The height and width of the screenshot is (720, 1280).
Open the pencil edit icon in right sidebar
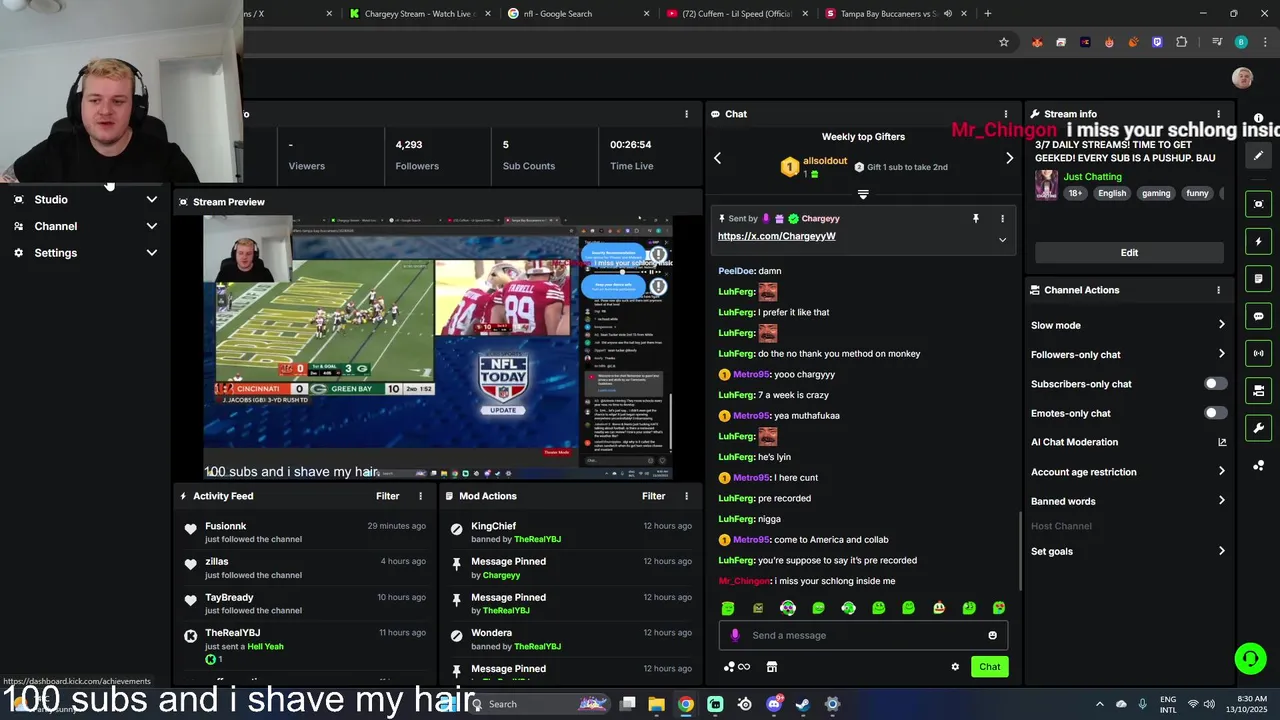click(1258, 155)
